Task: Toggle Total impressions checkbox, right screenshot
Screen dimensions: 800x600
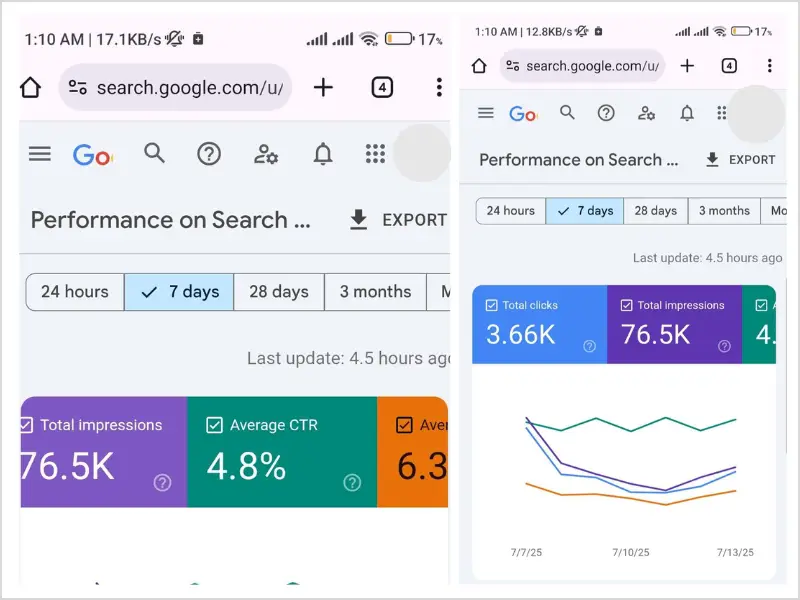Action: tap(626, 305)
